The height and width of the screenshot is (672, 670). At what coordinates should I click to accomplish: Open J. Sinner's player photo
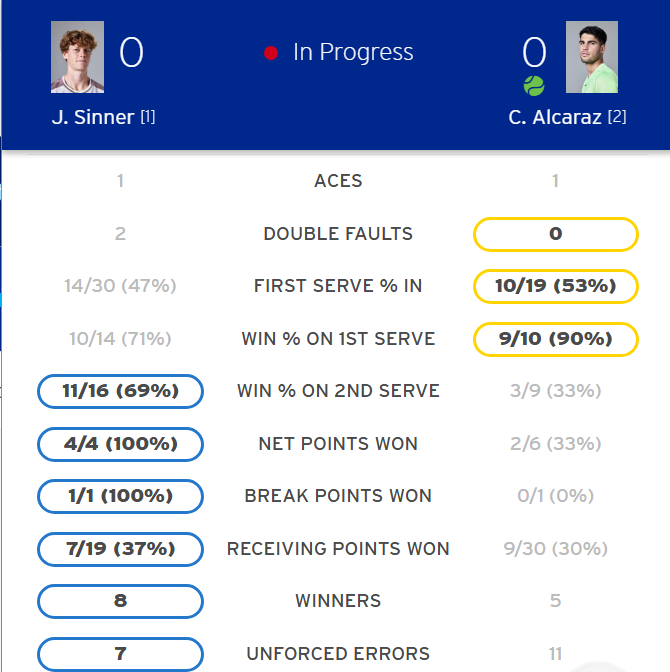[78, 57]
